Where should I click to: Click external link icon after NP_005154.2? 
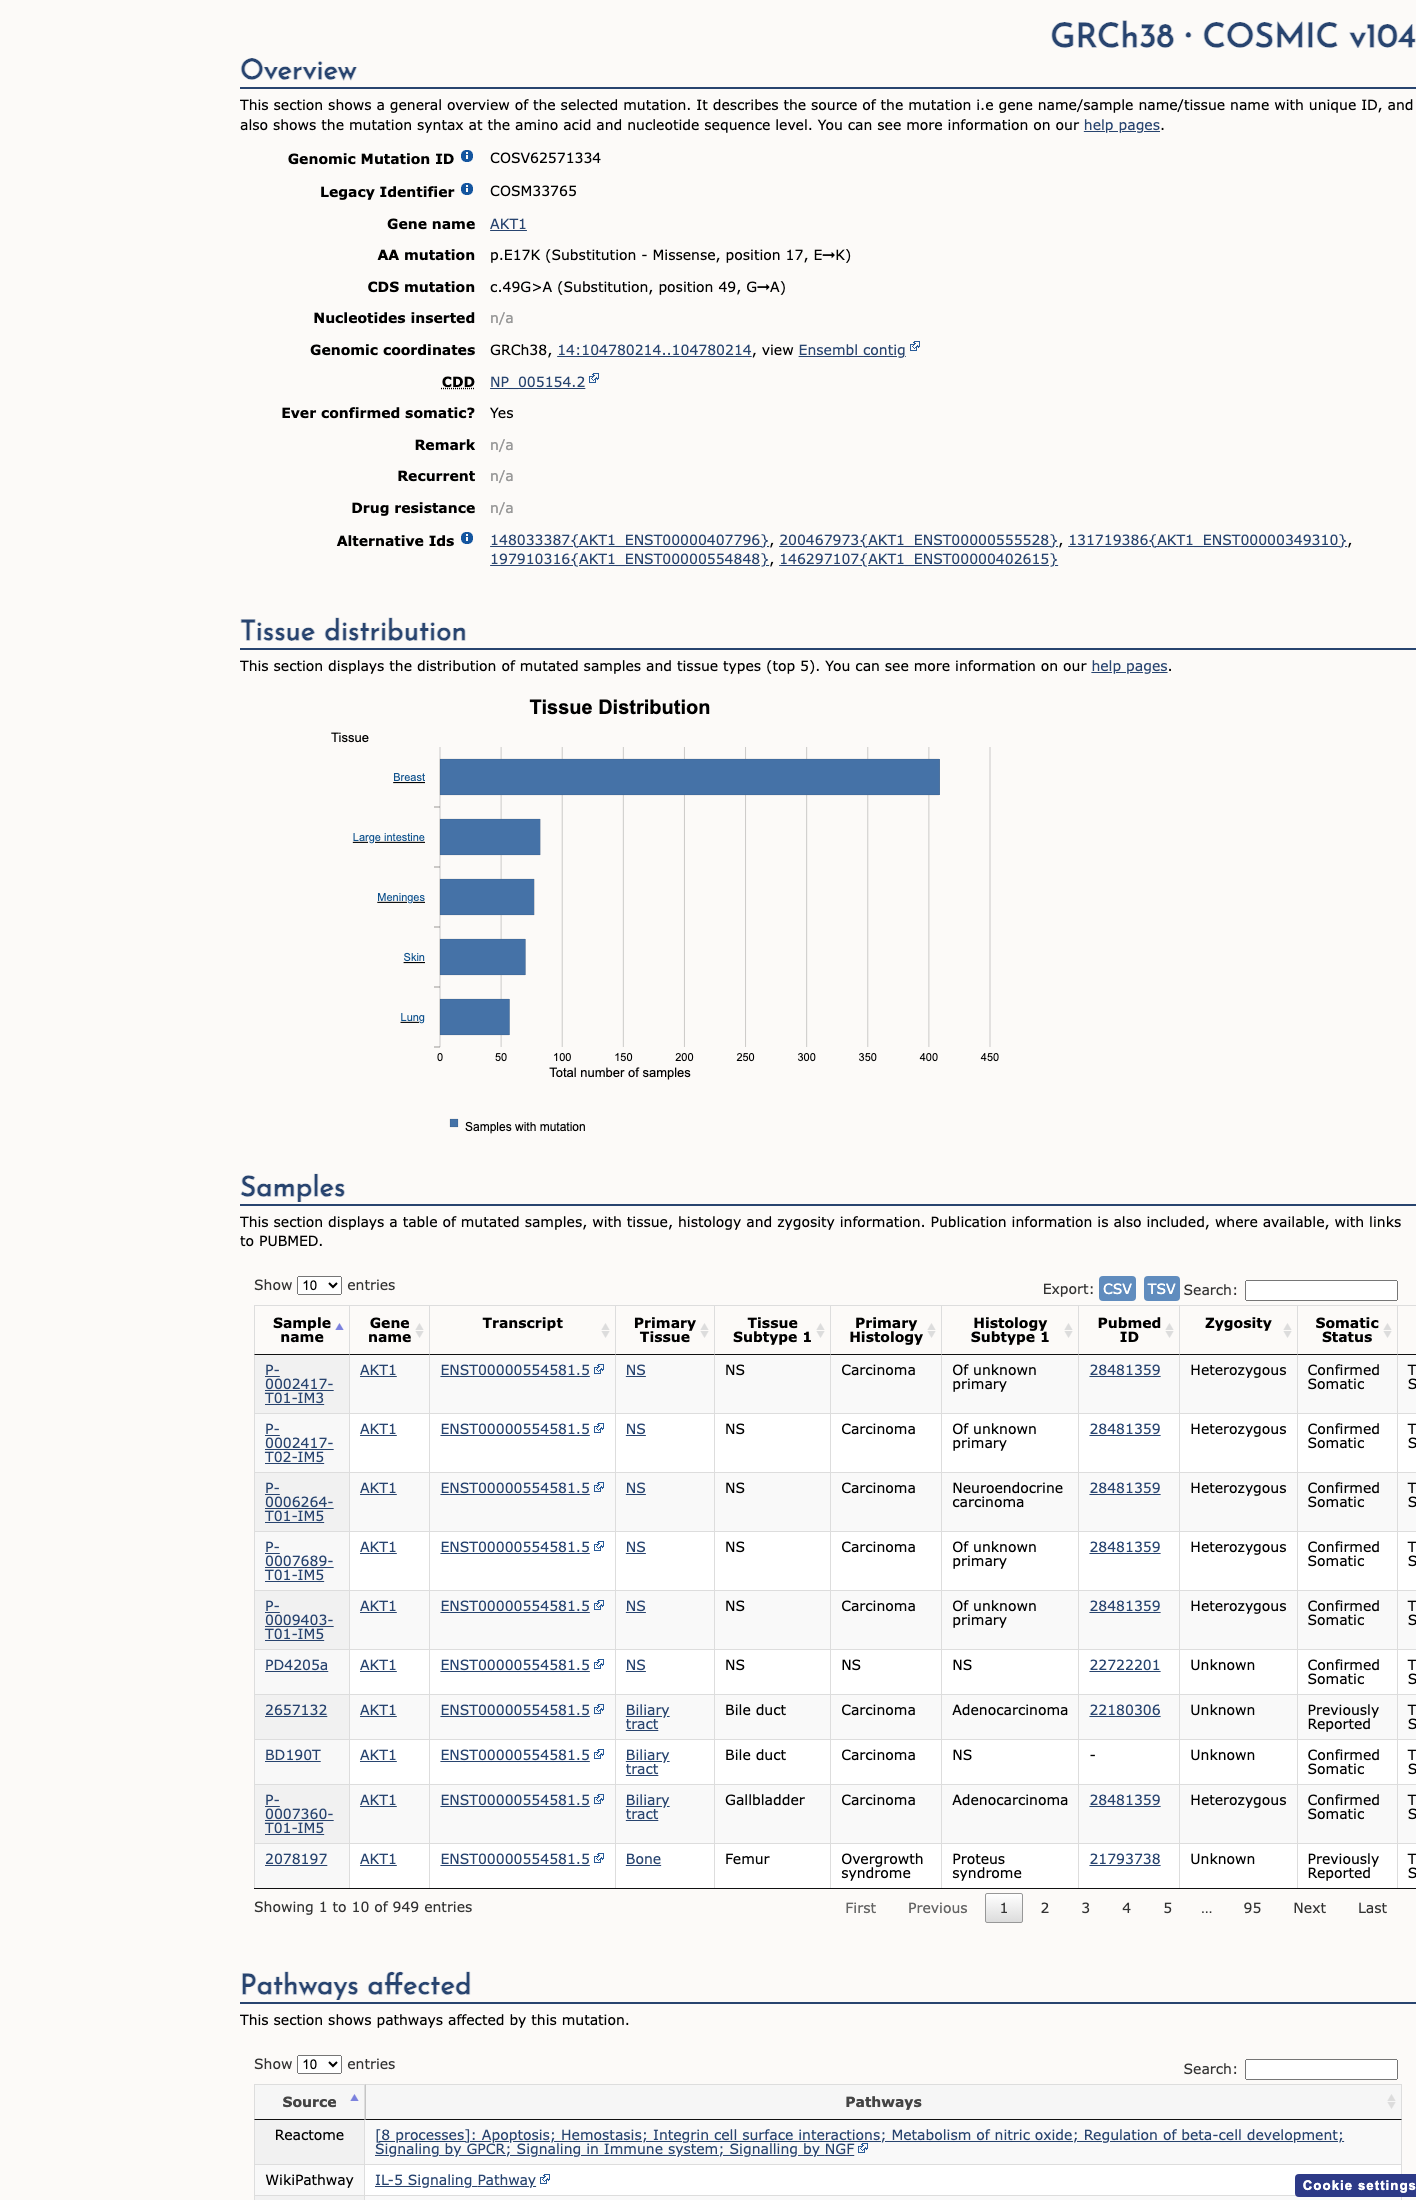pos(594,379)
